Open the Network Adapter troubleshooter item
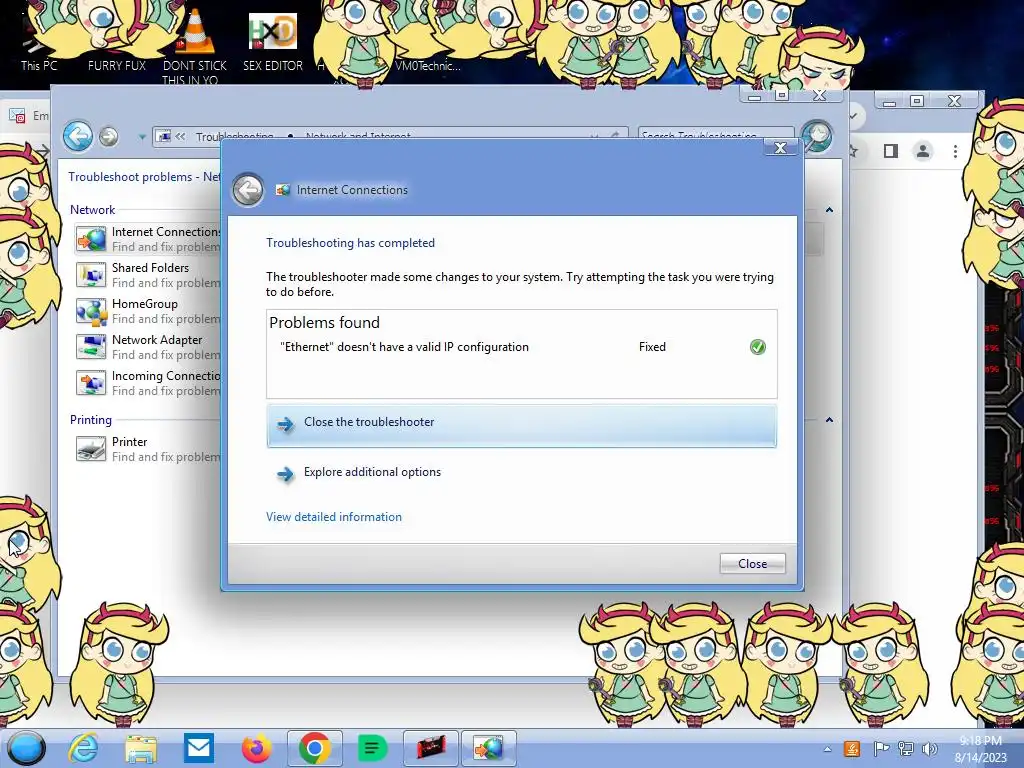 point(148,347)
